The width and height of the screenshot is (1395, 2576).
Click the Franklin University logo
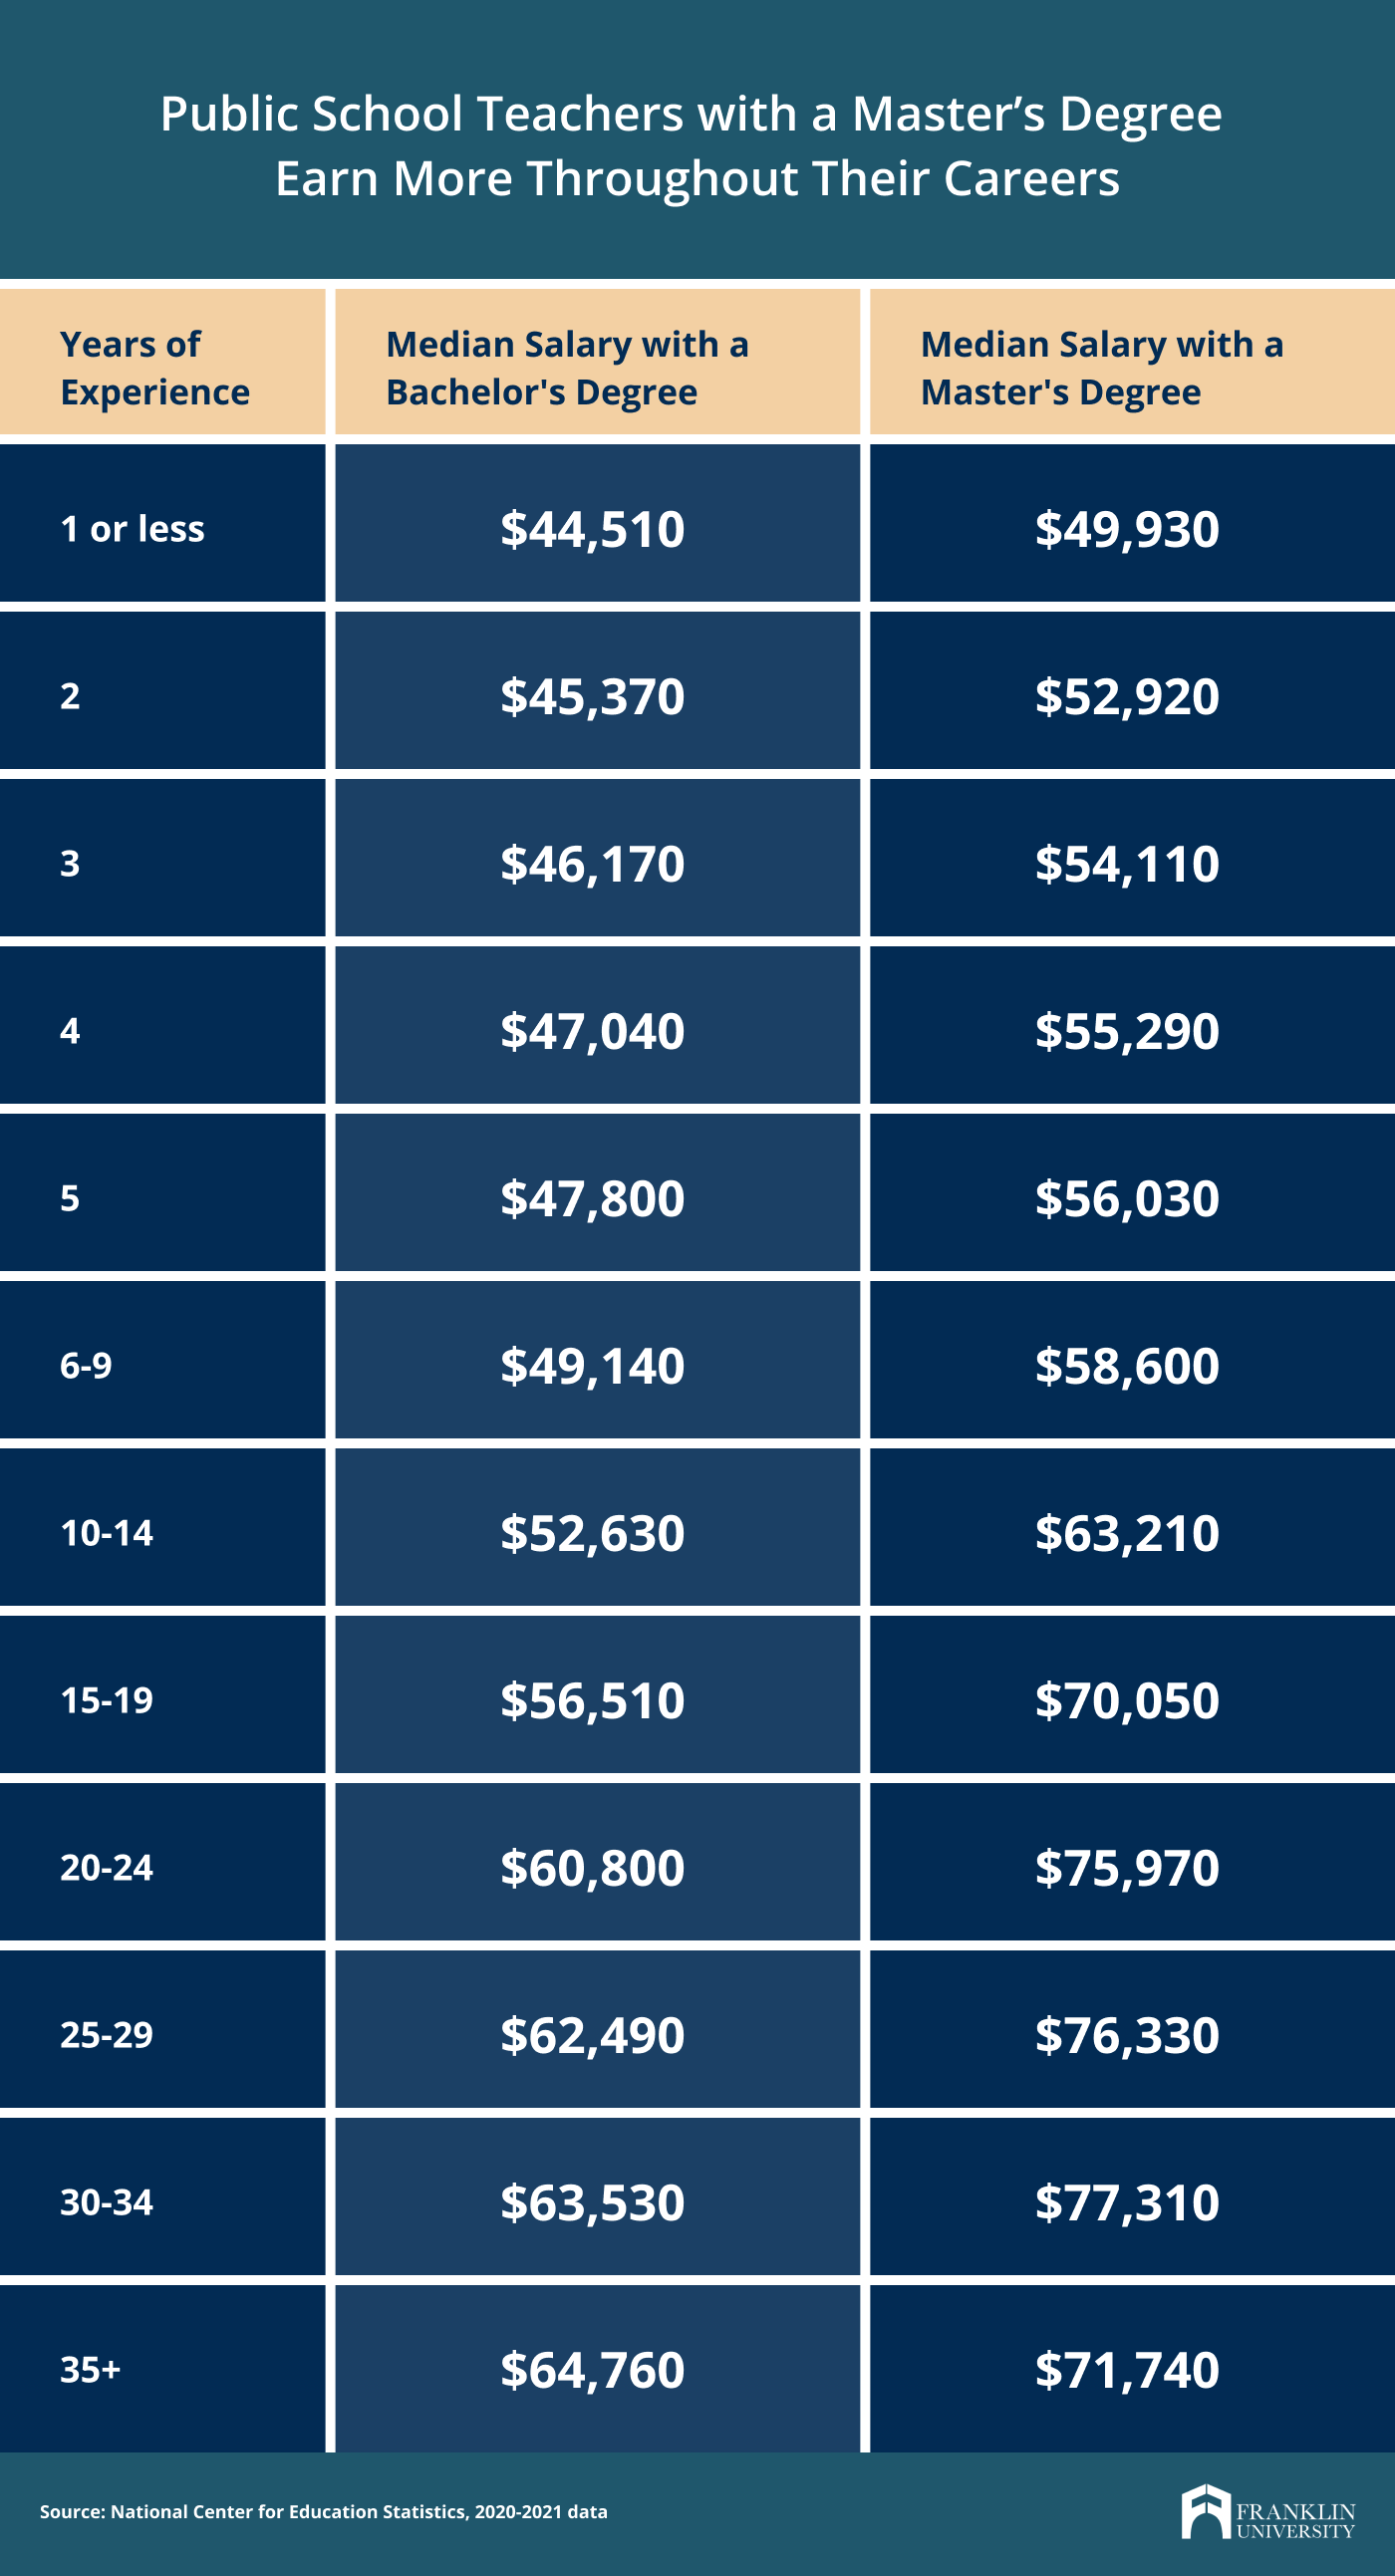point(1268,2511)
